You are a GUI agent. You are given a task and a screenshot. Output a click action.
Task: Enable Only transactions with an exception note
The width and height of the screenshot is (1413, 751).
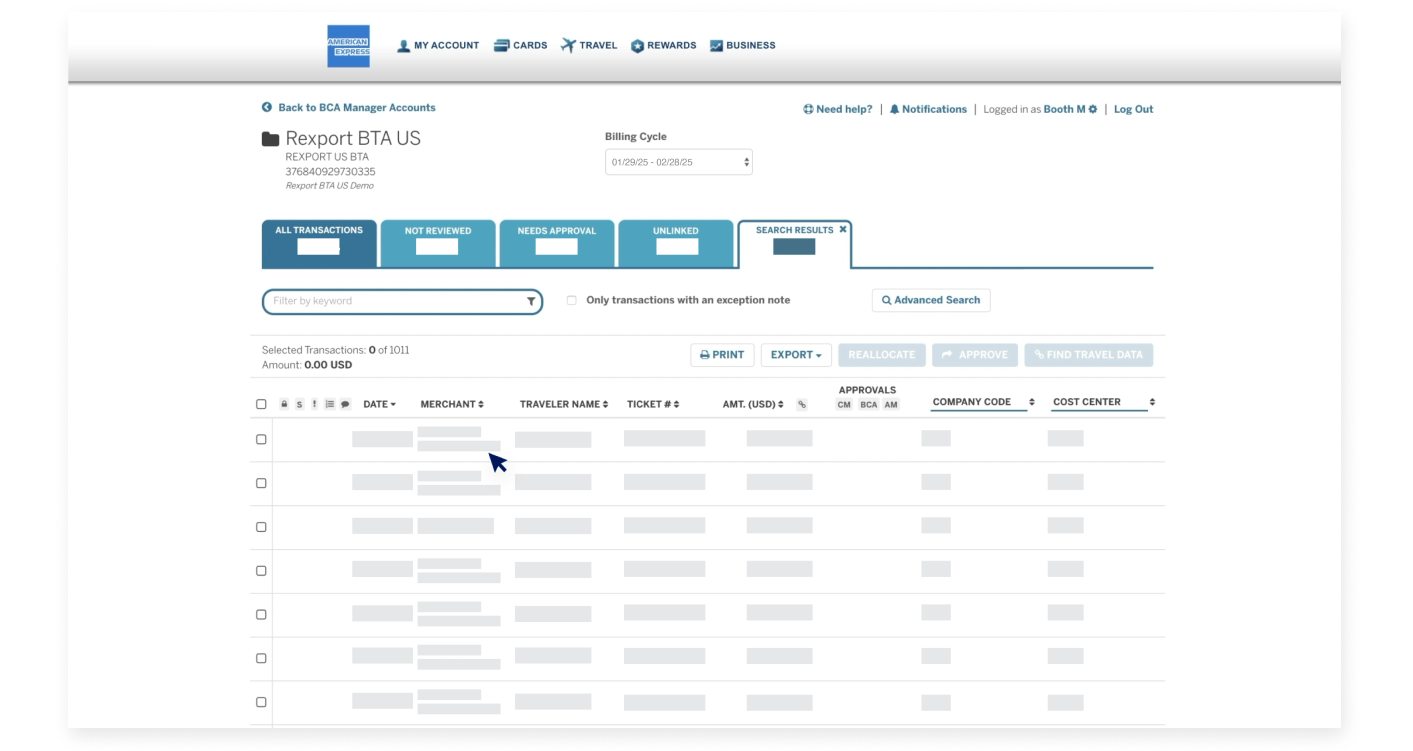570,300
